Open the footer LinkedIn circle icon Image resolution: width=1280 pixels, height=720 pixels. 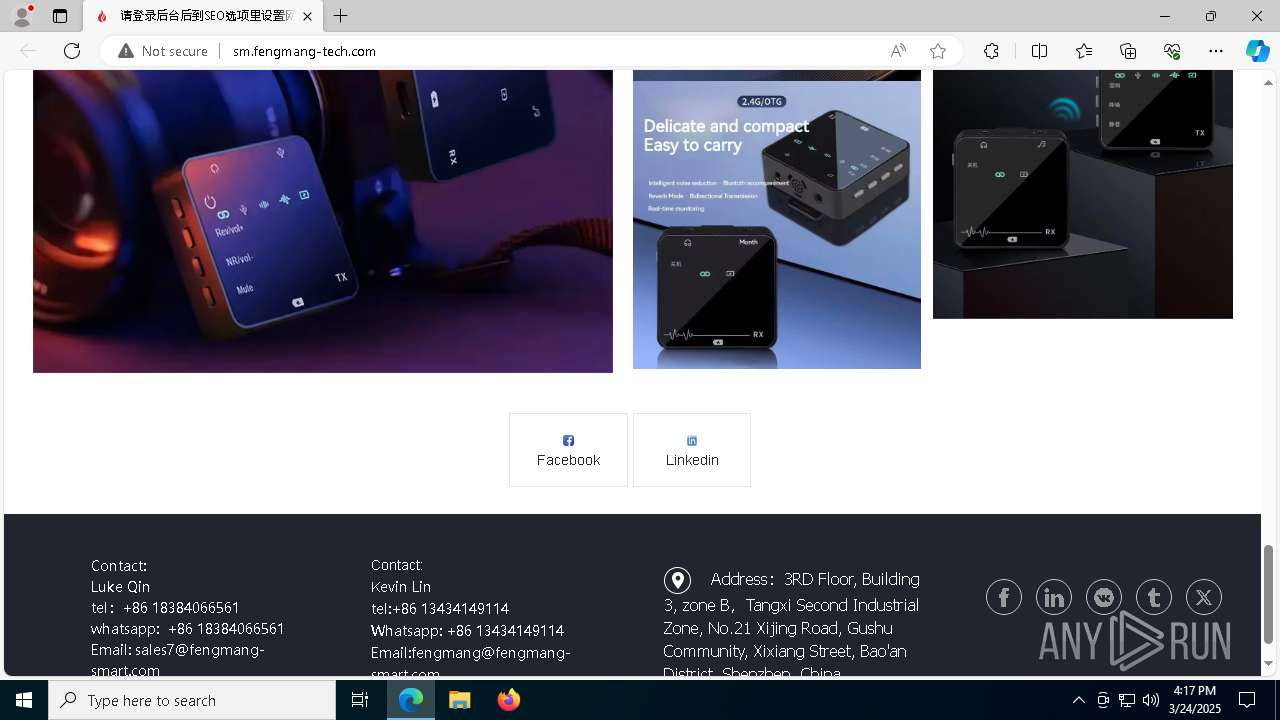(x=1054, y=597)
